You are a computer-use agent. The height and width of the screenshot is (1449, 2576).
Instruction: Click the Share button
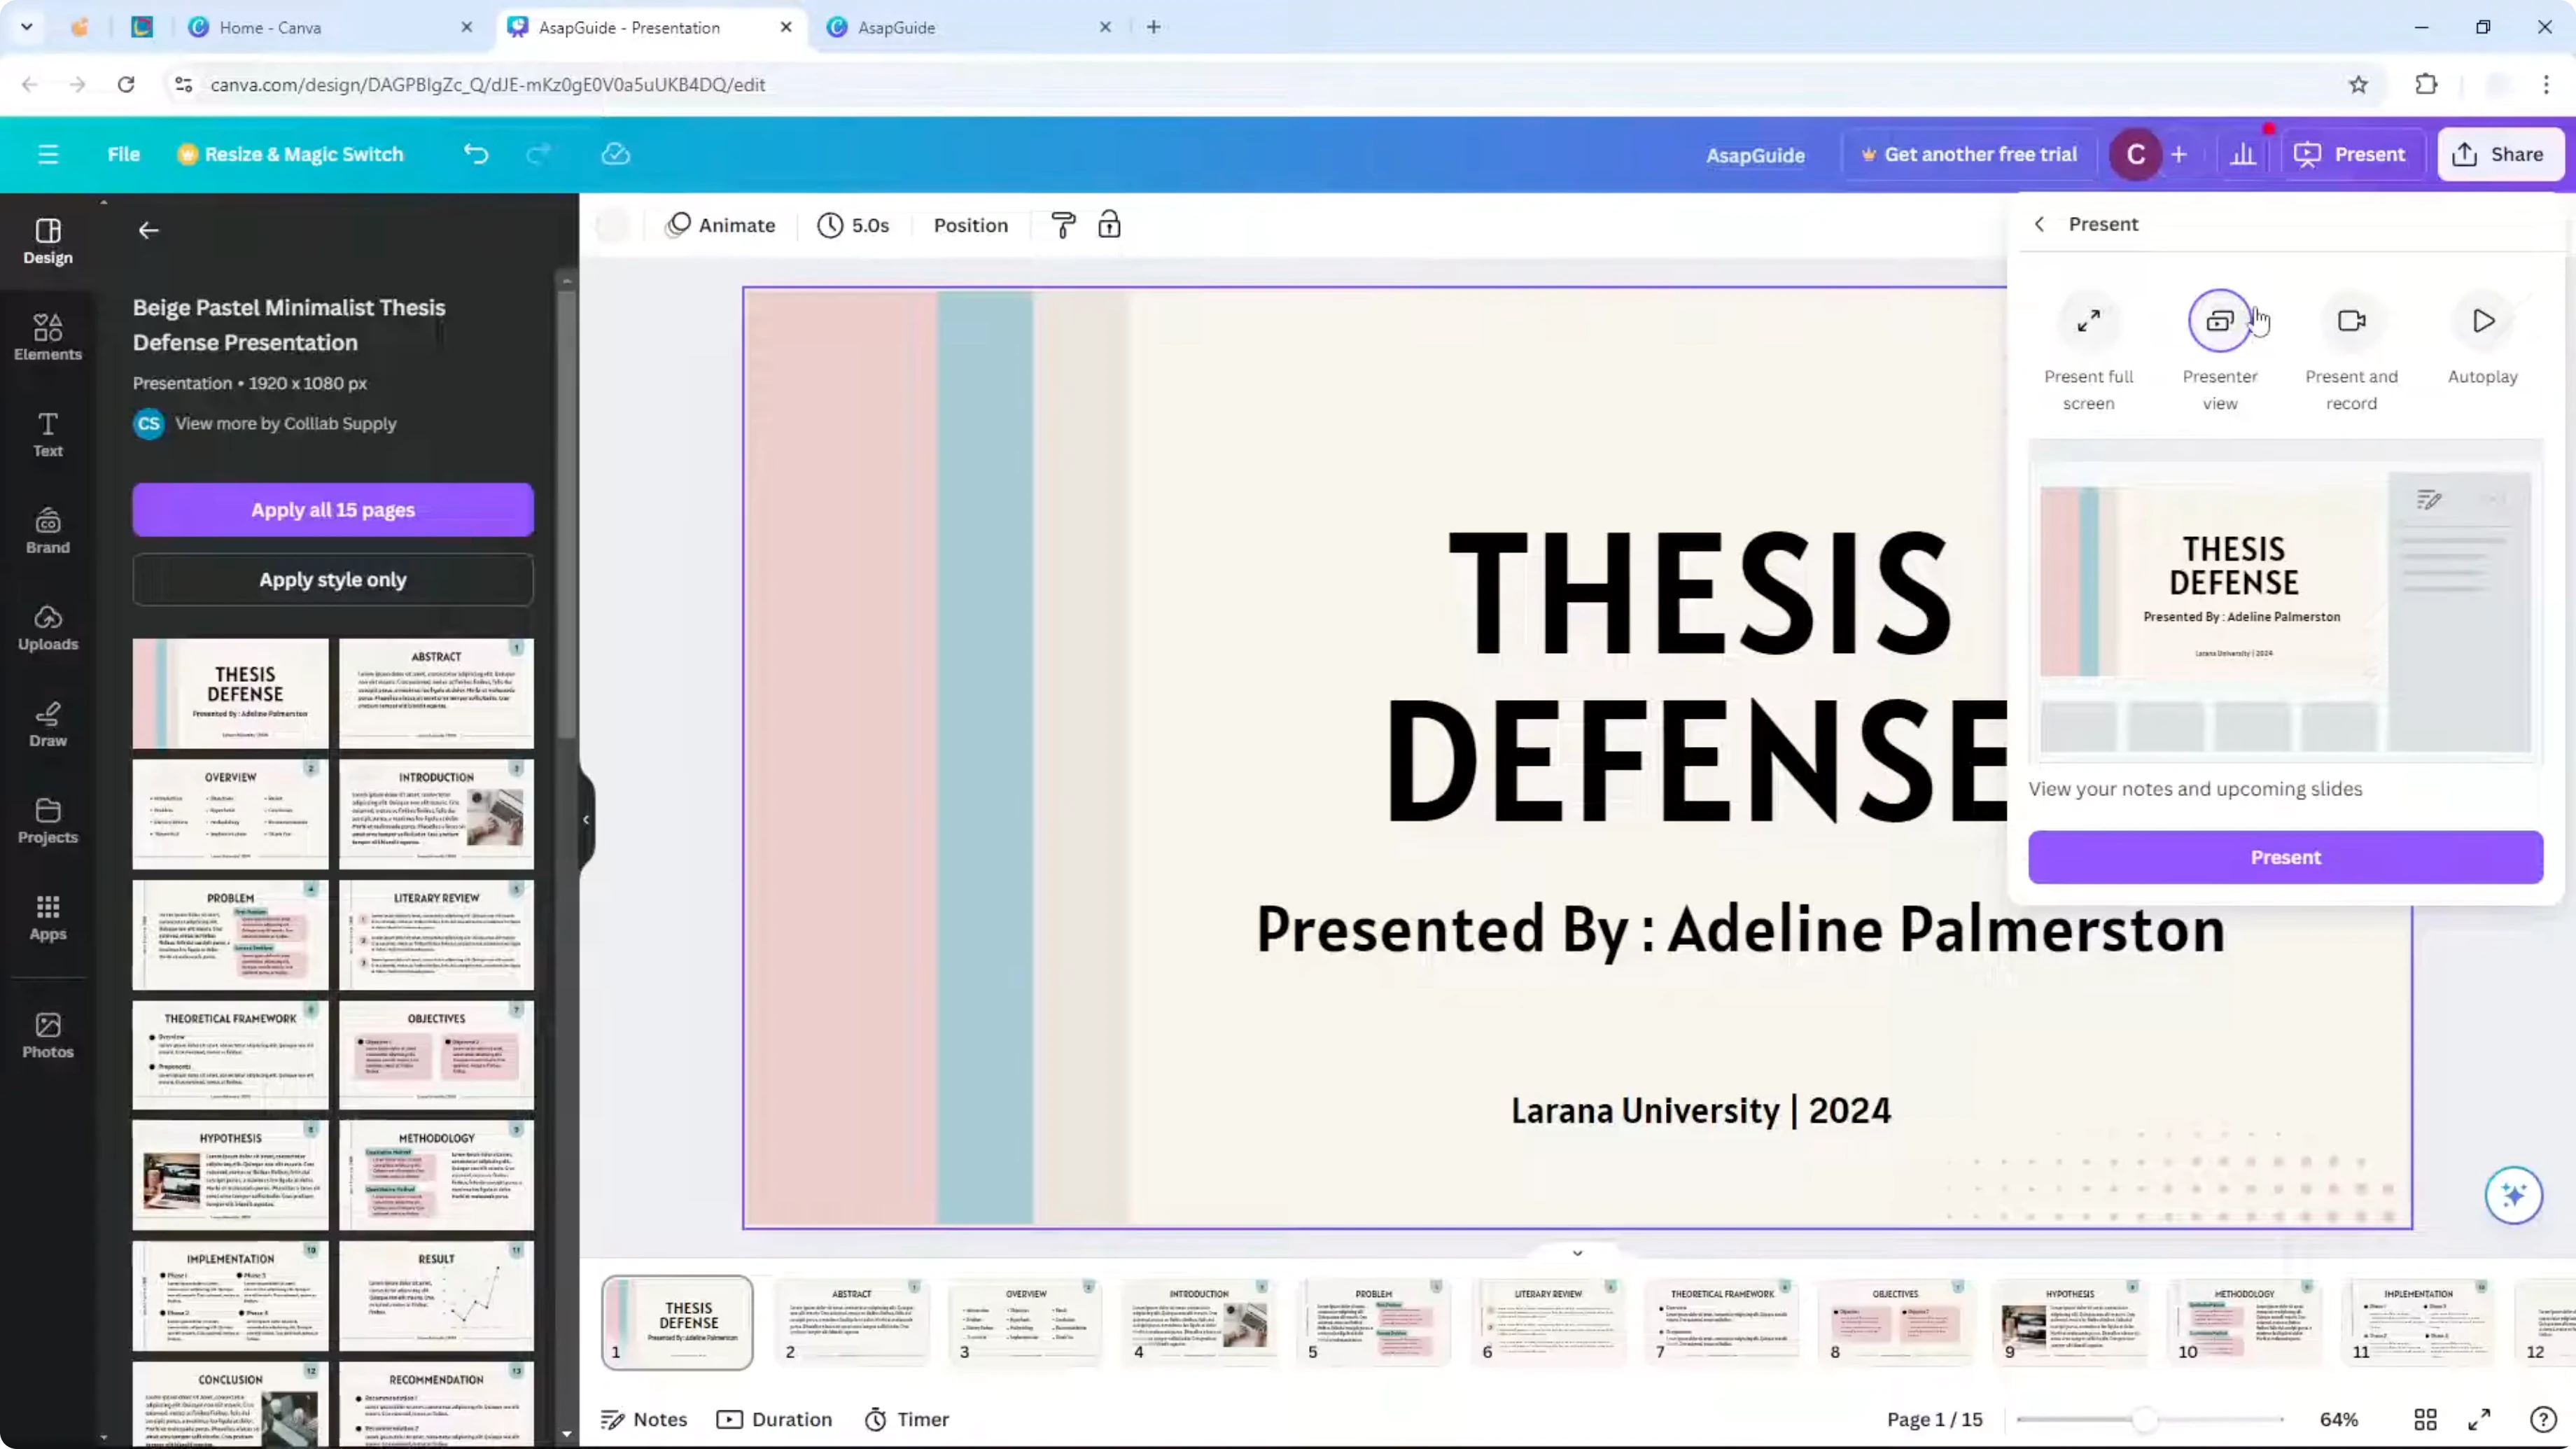(x=2500, y=154)
